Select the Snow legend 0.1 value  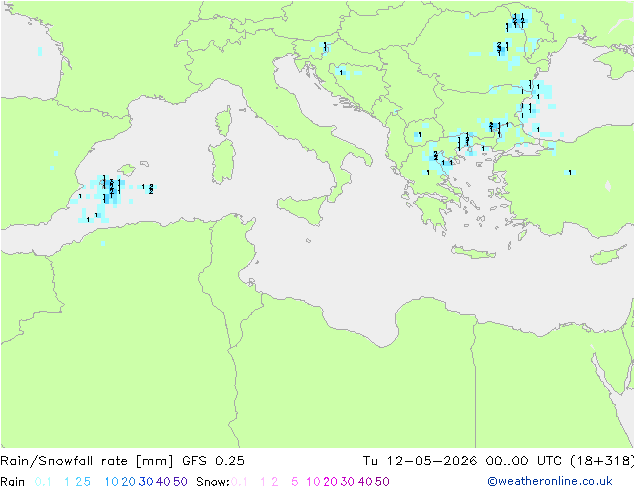click(x=239, y=482)
